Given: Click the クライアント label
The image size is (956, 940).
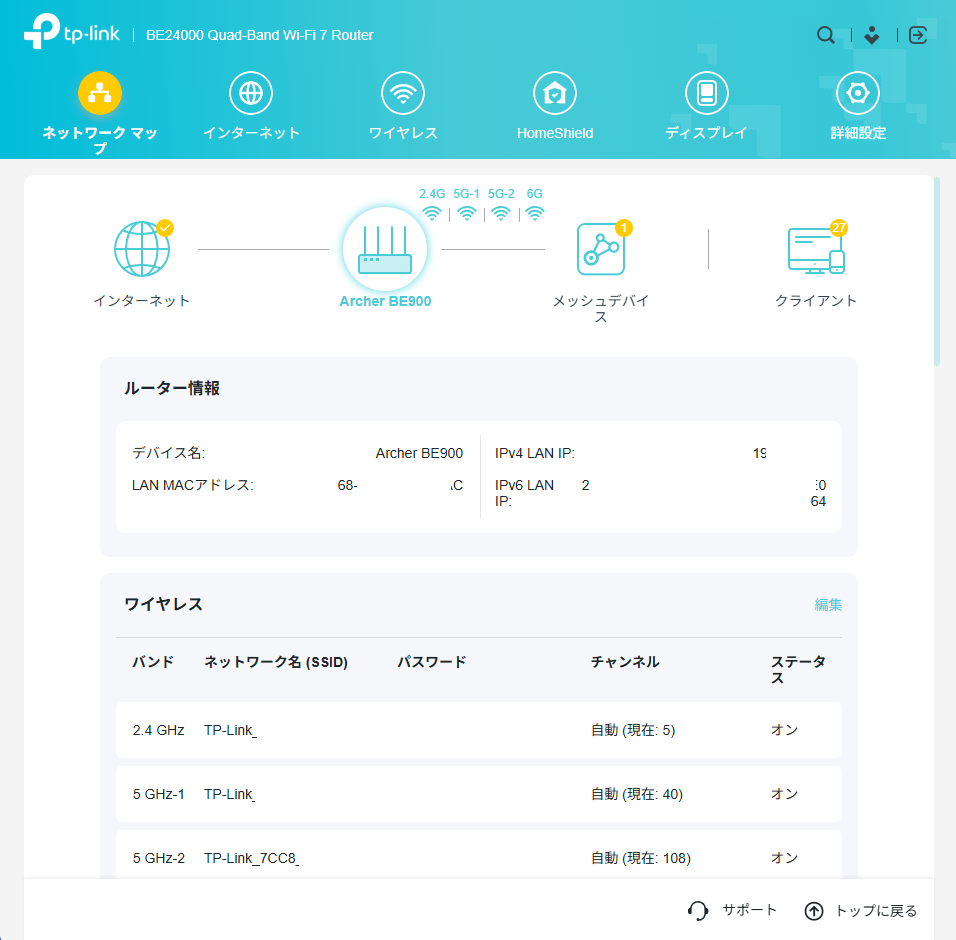Looking at the screenshot, I should click(816, 301).
